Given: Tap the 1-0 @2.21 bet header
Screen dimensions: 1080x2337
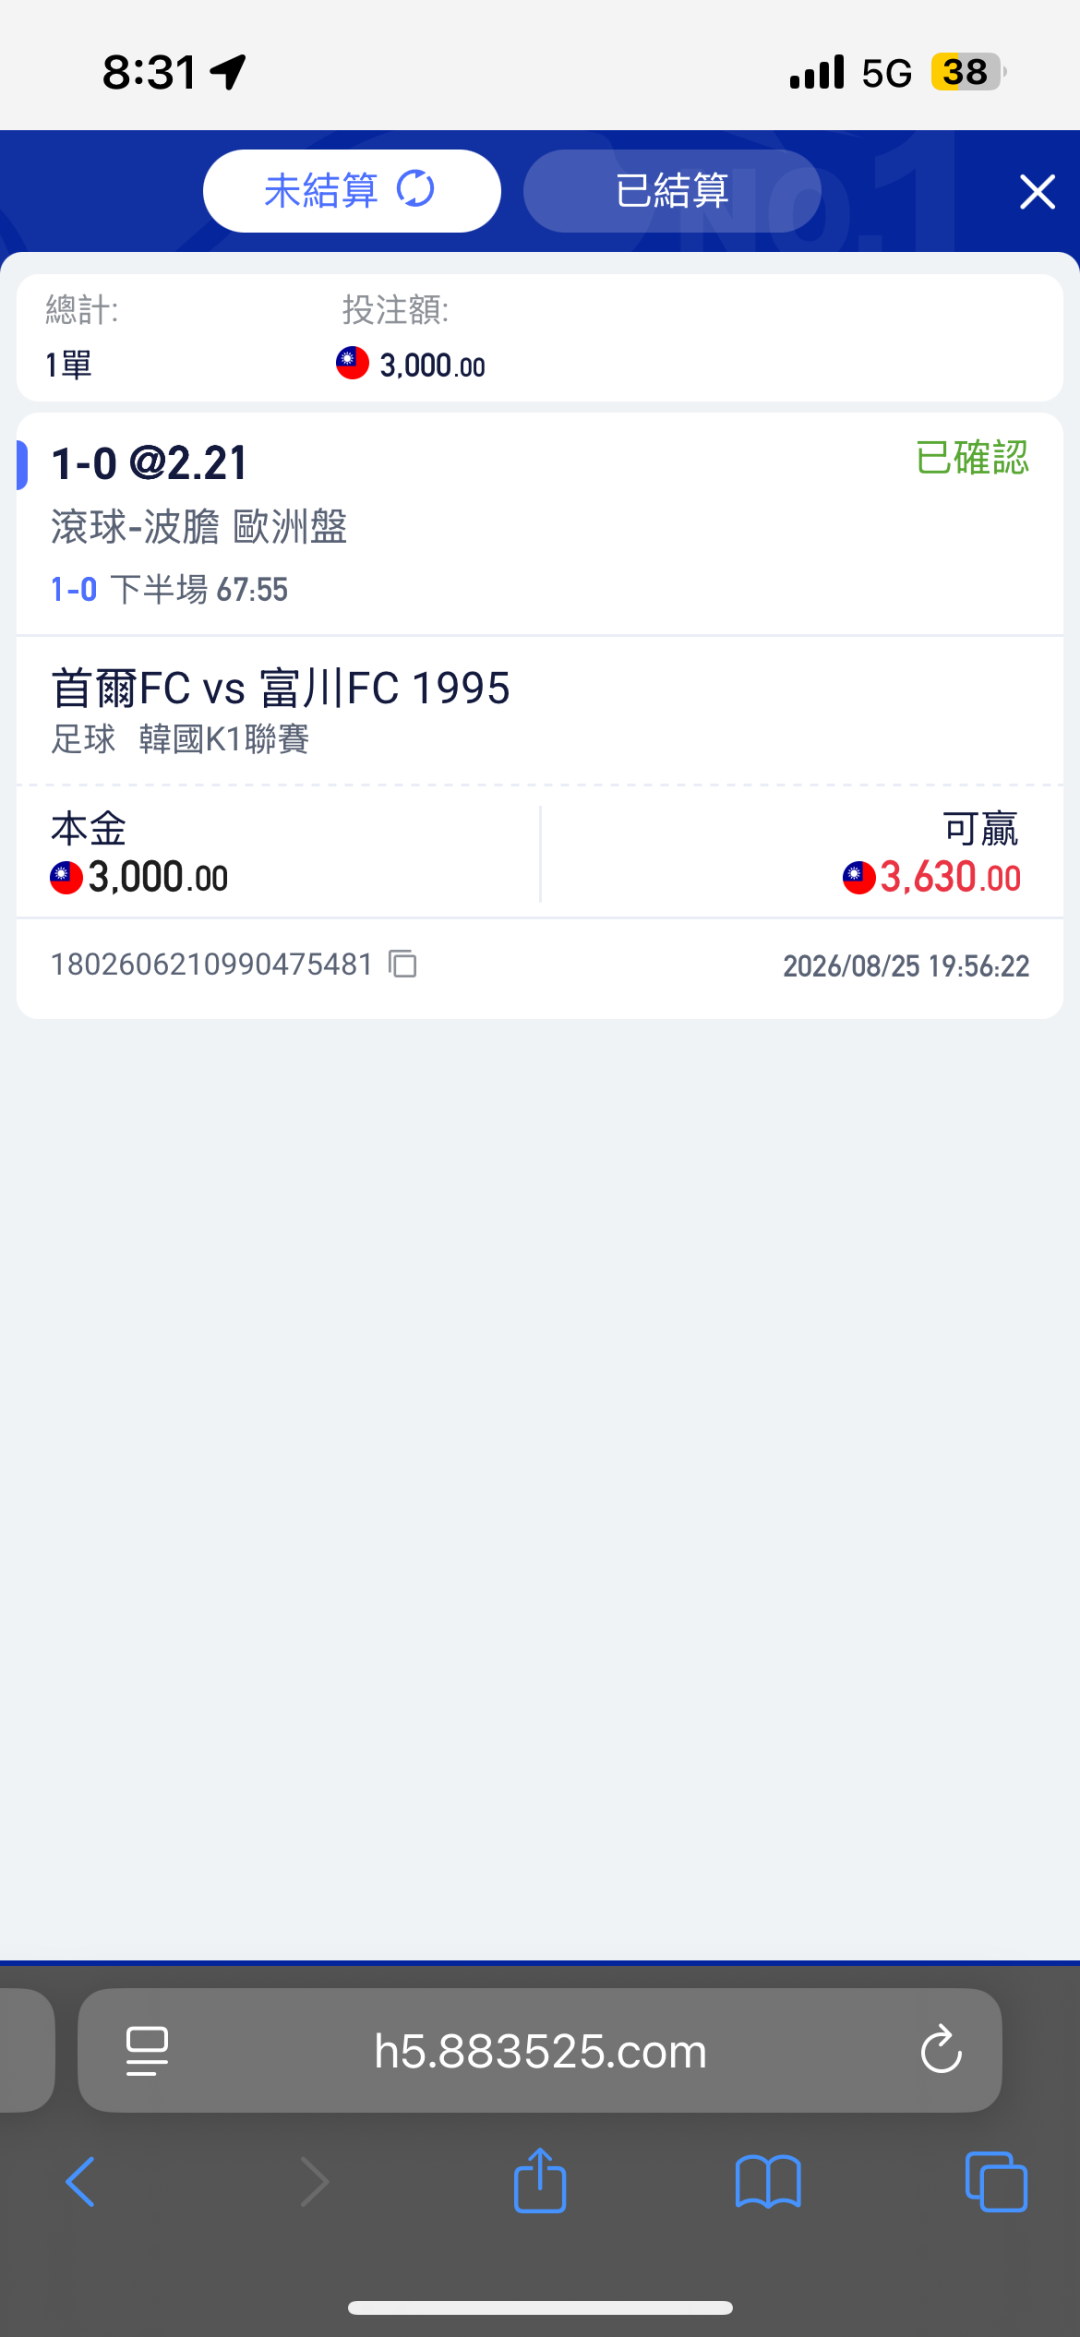Looking at the screenshot, I should click(149, 463).
